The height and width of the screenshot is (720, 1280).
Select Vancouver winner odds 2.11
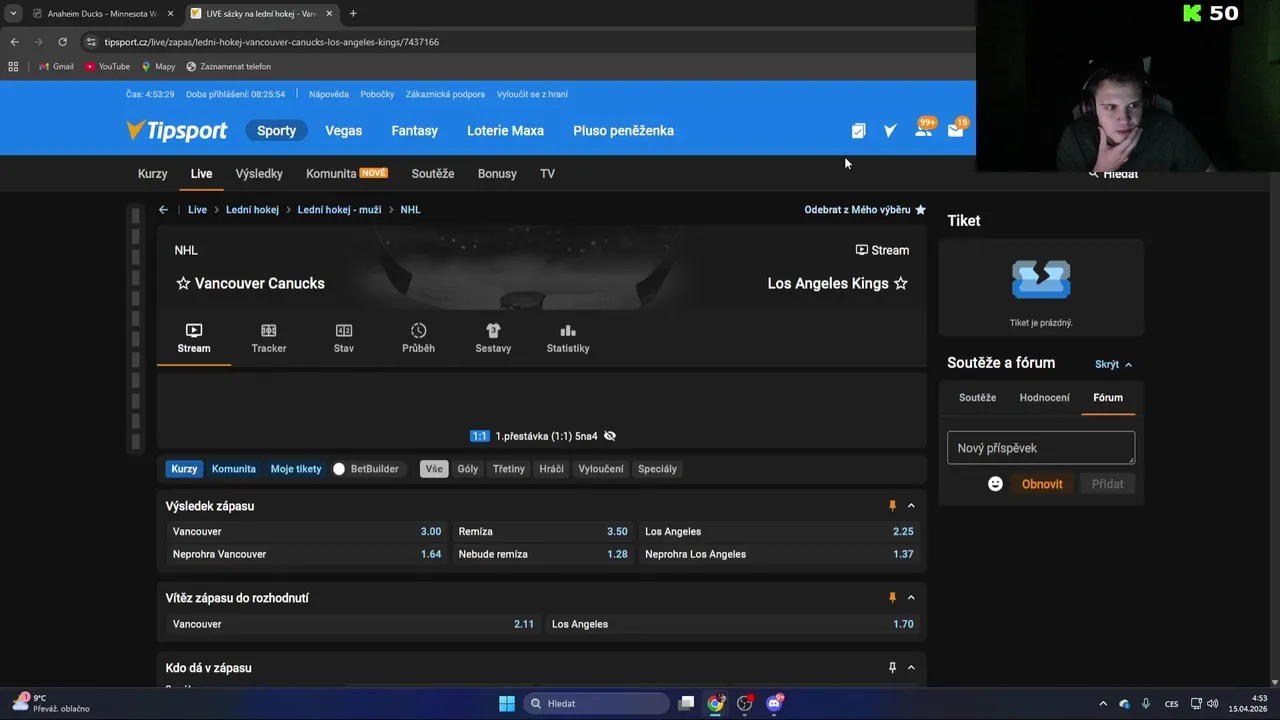tap(353, 624)
